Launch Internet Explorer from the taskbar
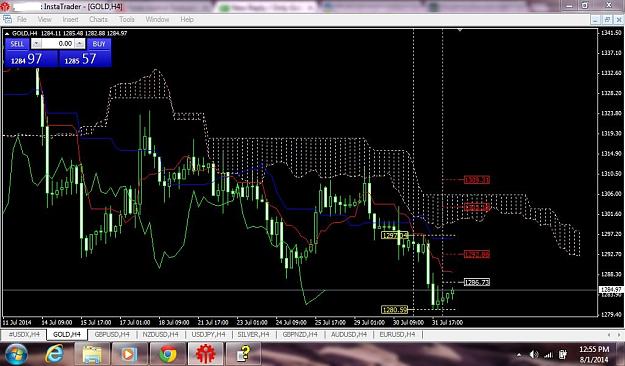 pos(54,354)
